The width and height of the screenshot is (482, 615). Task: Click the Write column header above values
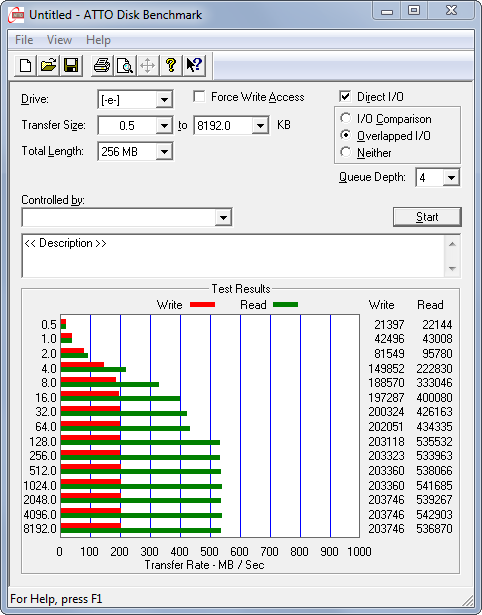pos(382,305)
